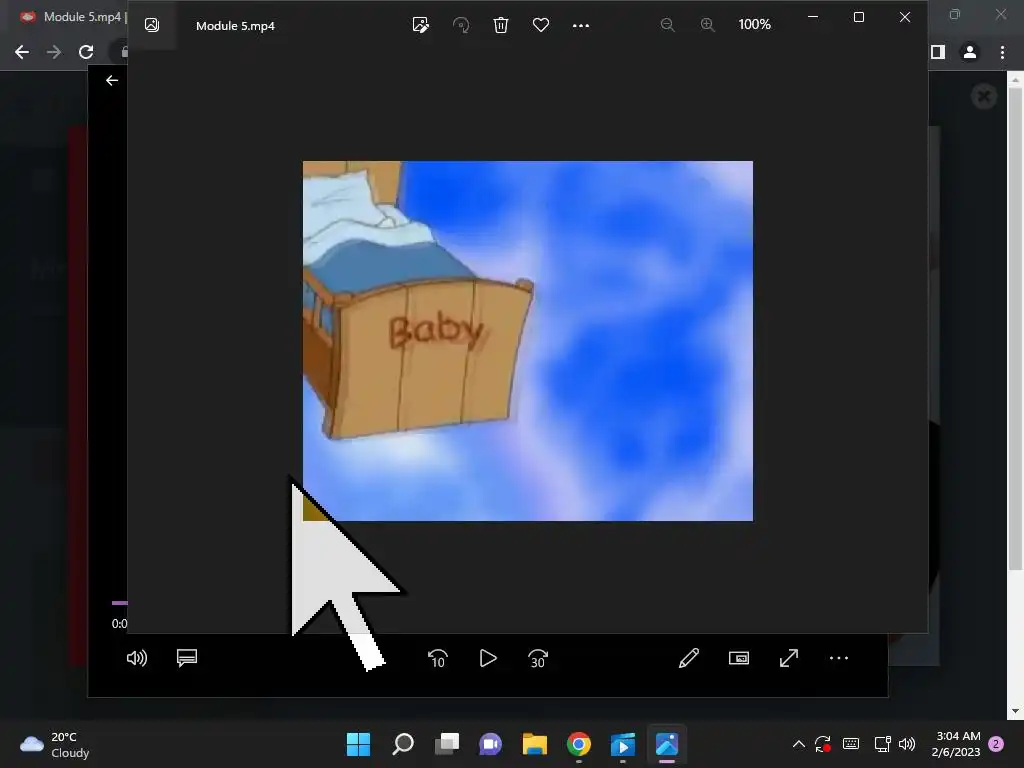Open the Chrome three-dot menu
This screenshot has width=1024, height=768.
1002,52
